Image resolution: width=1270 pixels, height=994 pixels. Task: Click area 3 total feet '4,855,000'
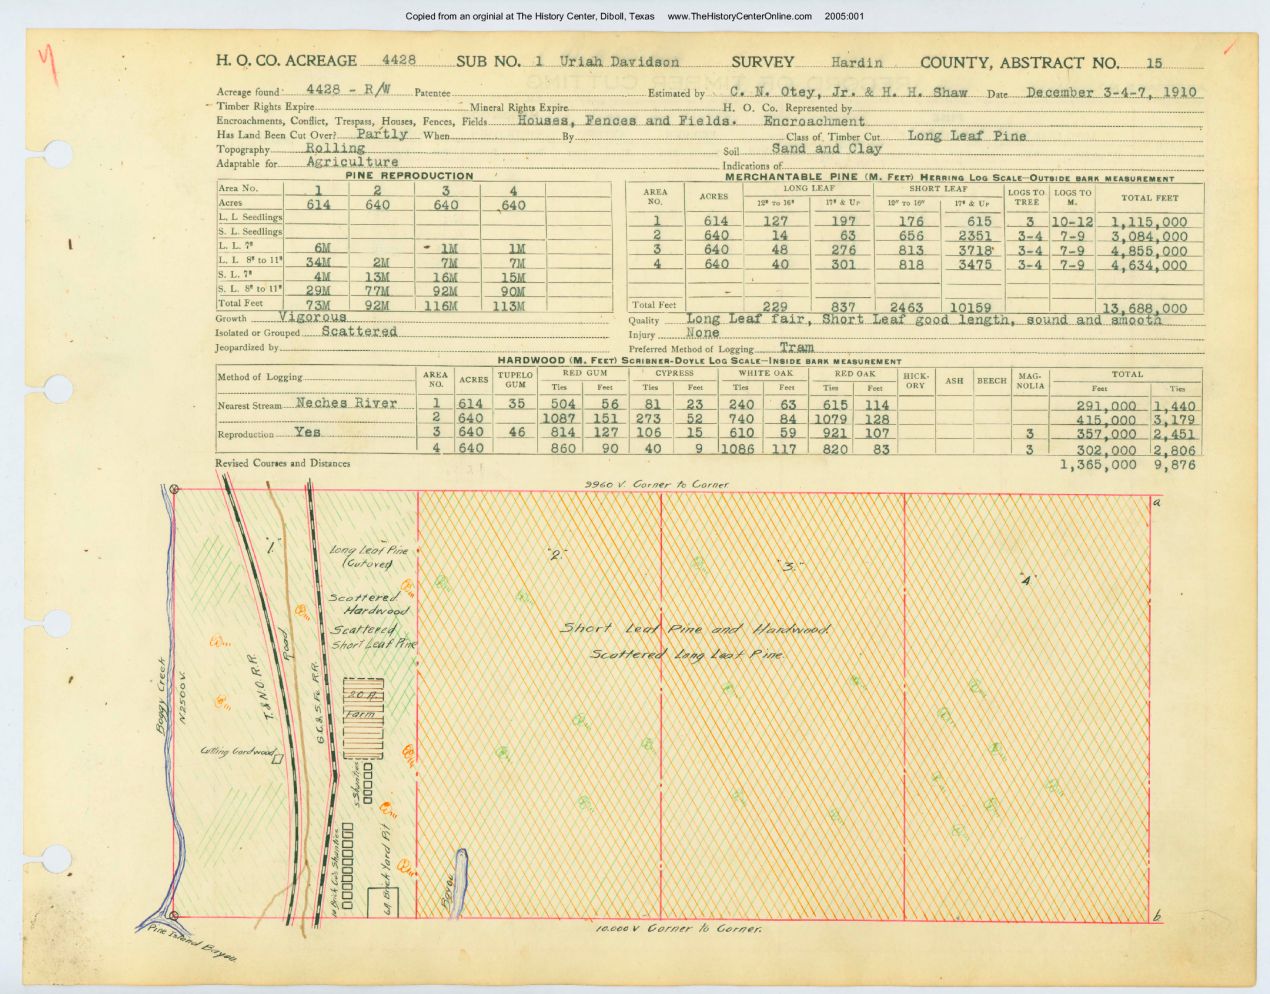point(1148,251)
